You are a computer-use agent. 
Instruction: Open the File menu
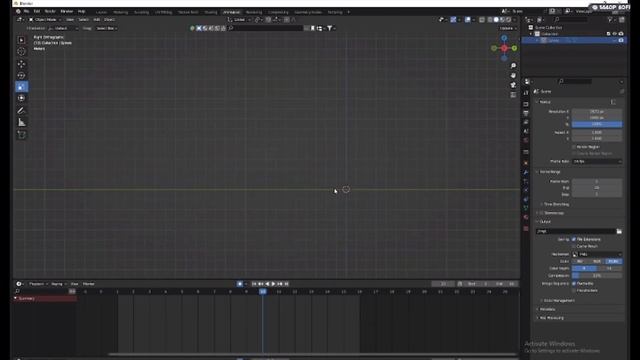click(27, 11)
